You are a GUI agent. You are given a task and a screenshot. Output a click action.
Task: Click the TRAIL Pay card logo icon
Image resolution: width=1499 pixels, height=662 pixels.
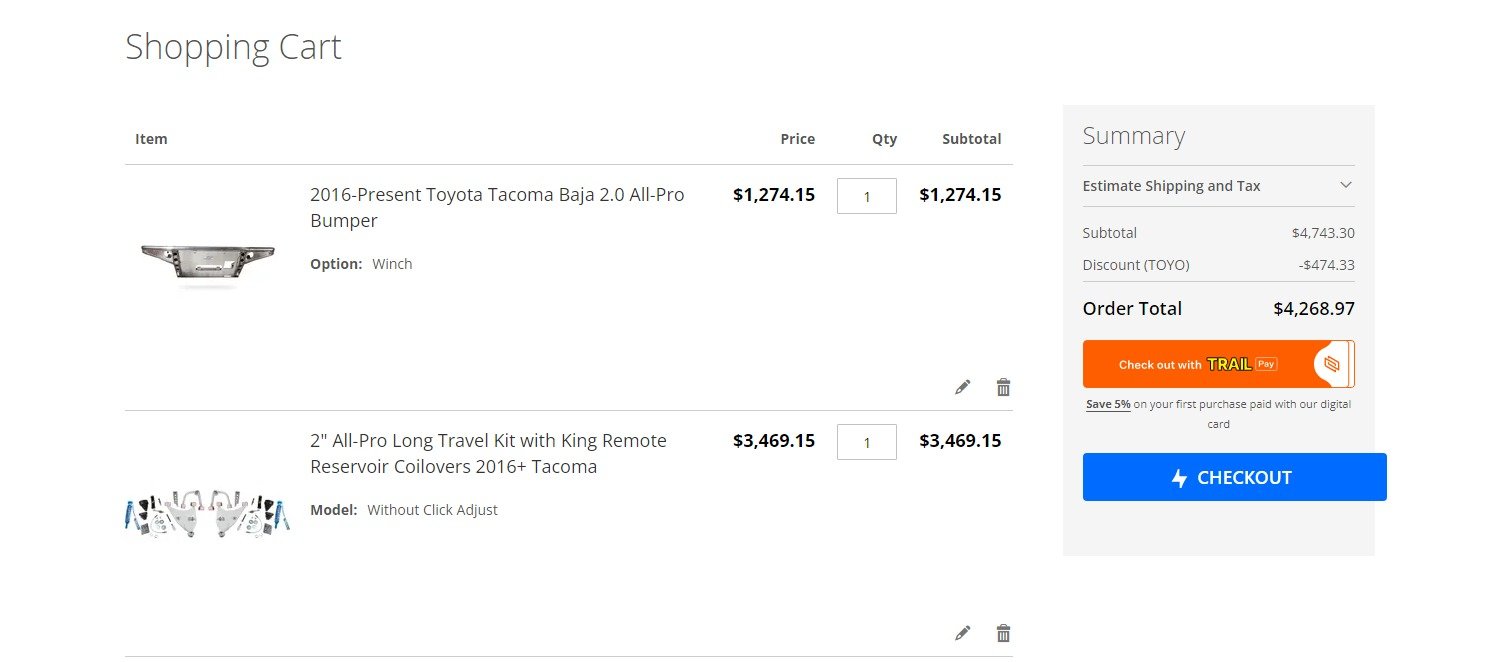click(x=1331, y=364)
